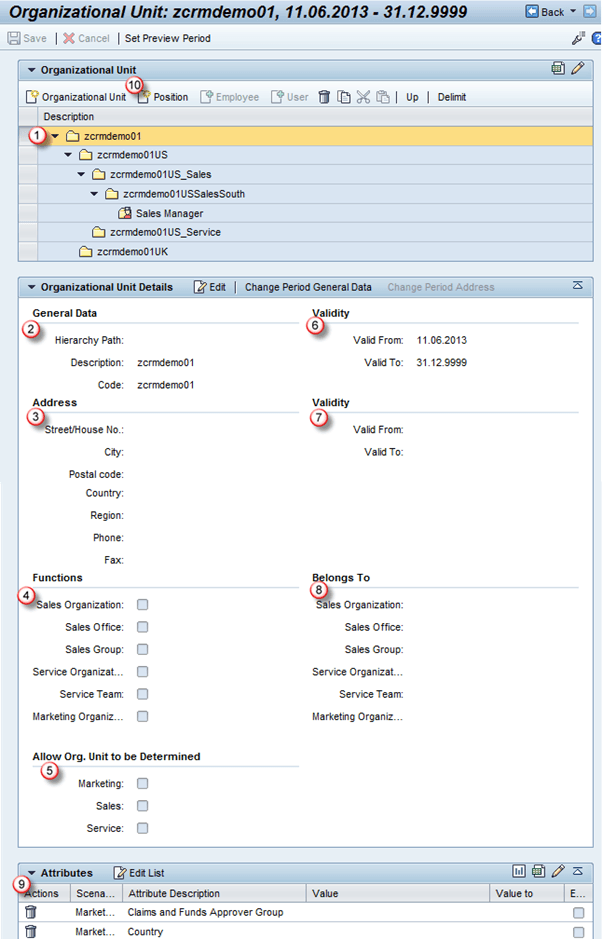Click the delete trash icon in Organizational Unit toolbar

click(x=324, y=97)
